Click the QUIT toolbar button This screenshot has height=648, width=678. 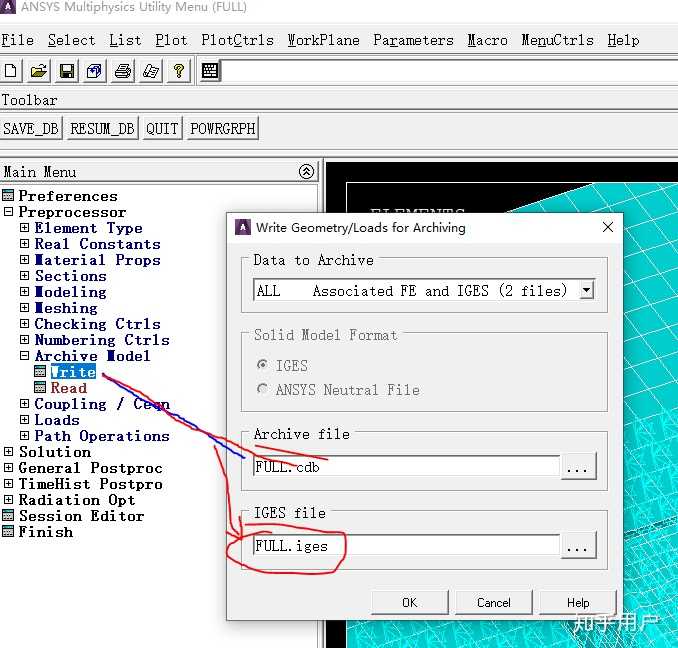(162, 128)
